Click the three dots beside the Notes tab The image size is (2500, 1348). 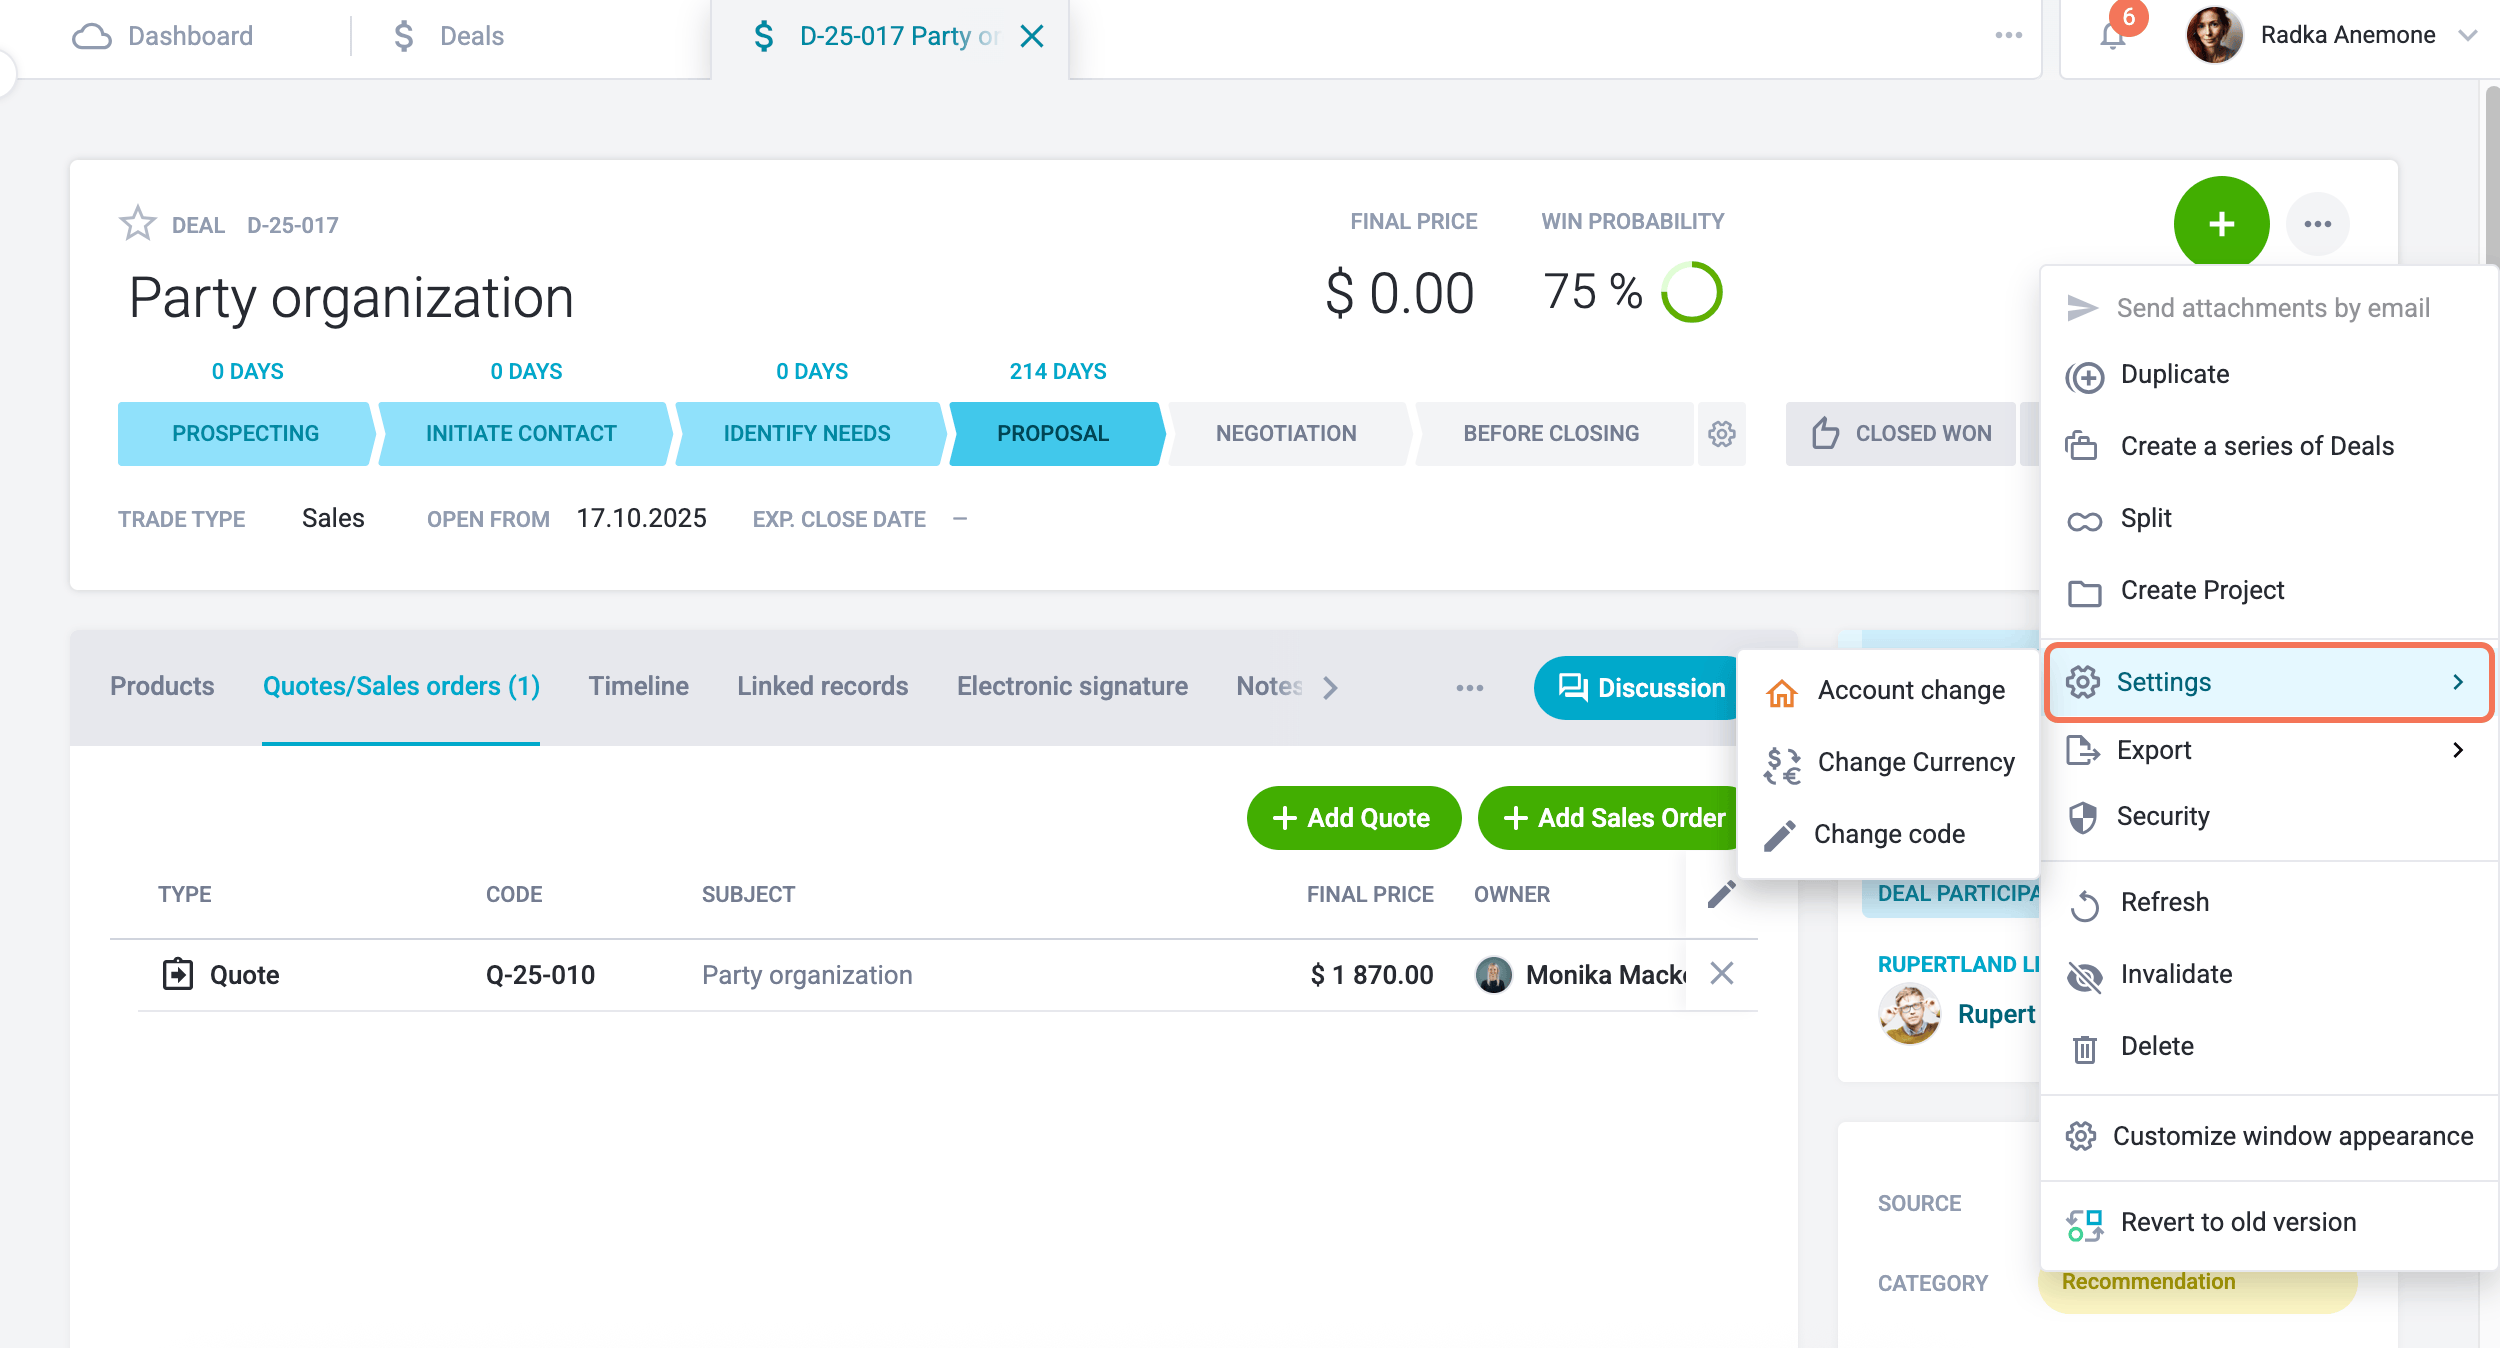tap(1469, 687)
